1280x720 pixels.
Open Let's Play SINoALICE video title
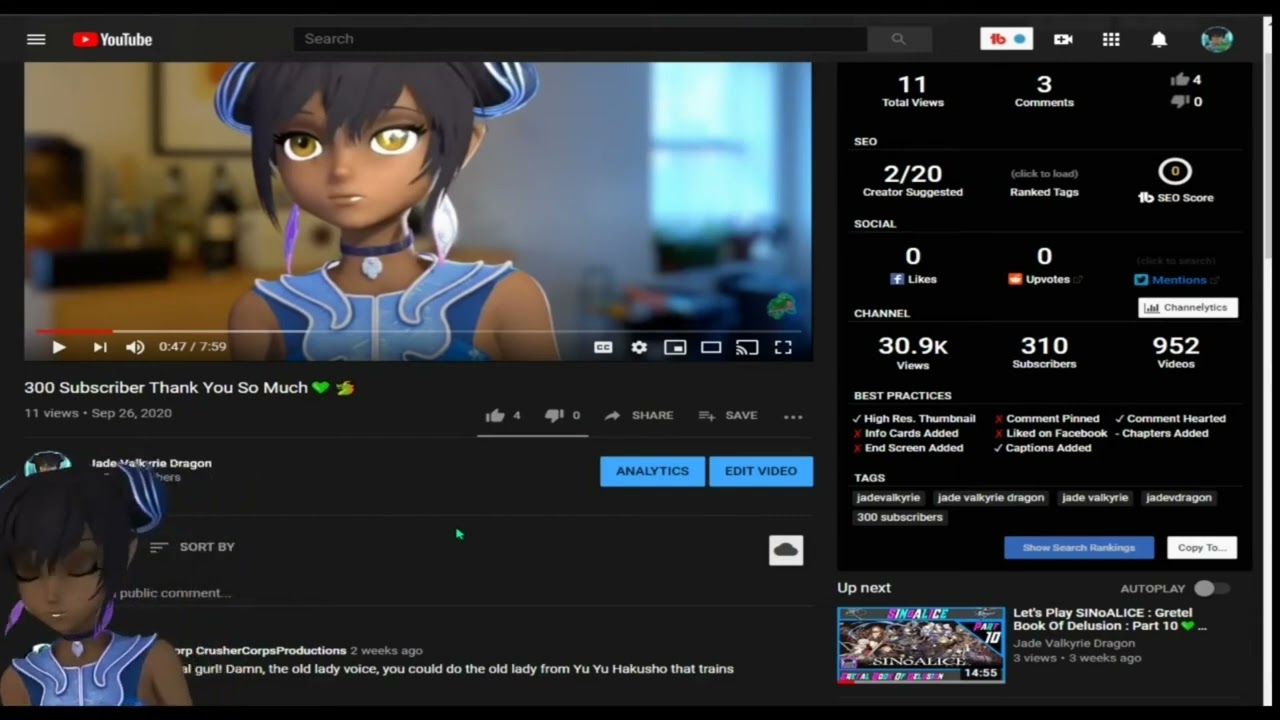[x=1110, y=619]
